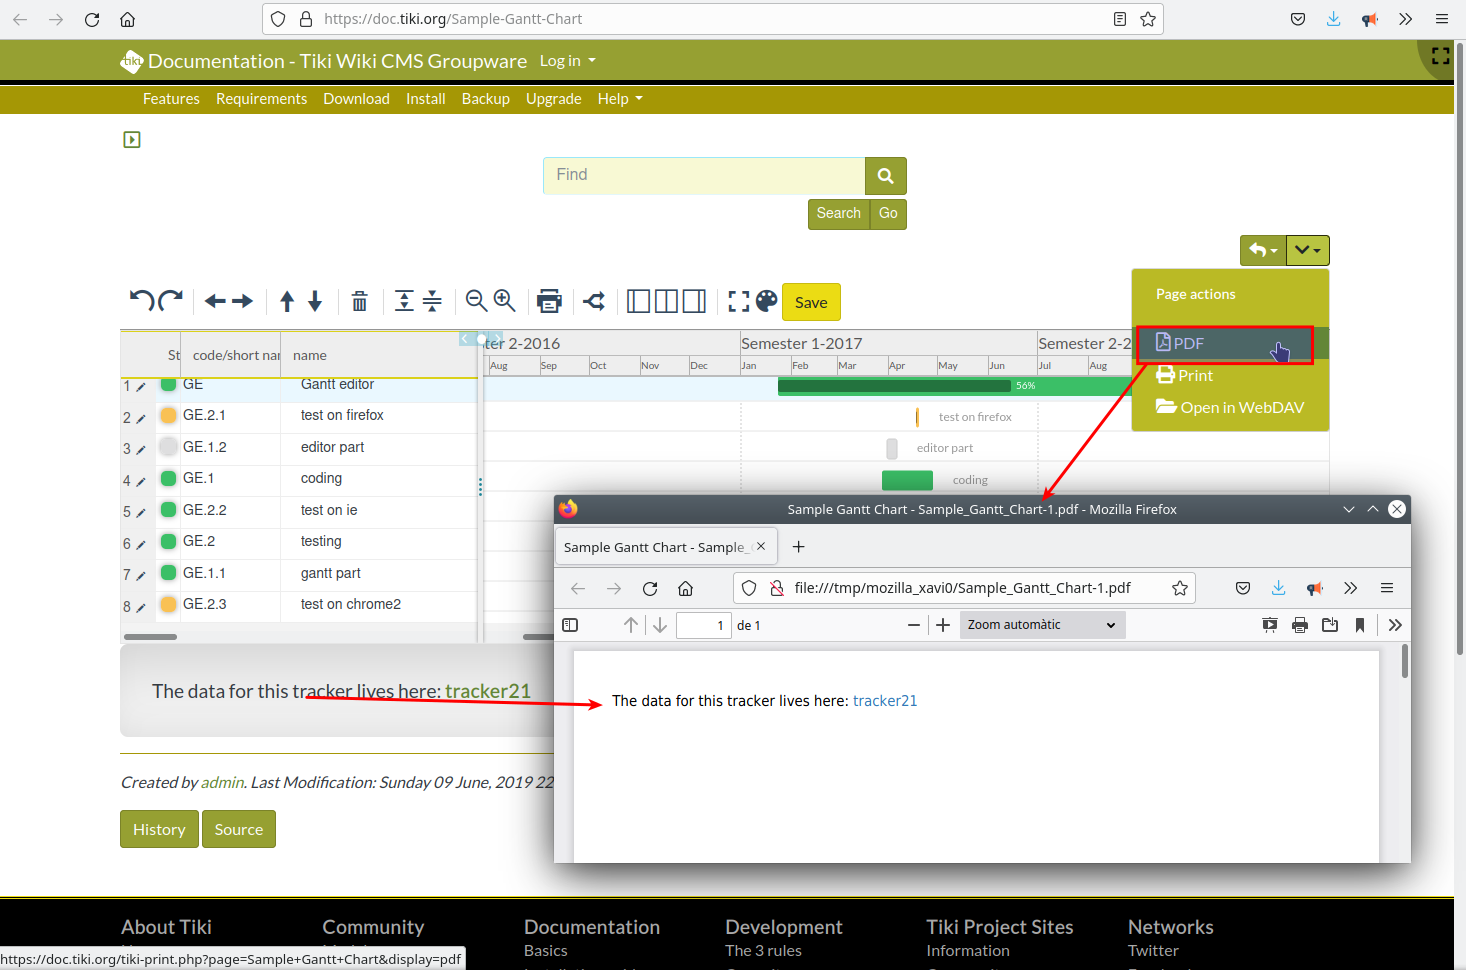Open Backup menu item

point(486,99)
